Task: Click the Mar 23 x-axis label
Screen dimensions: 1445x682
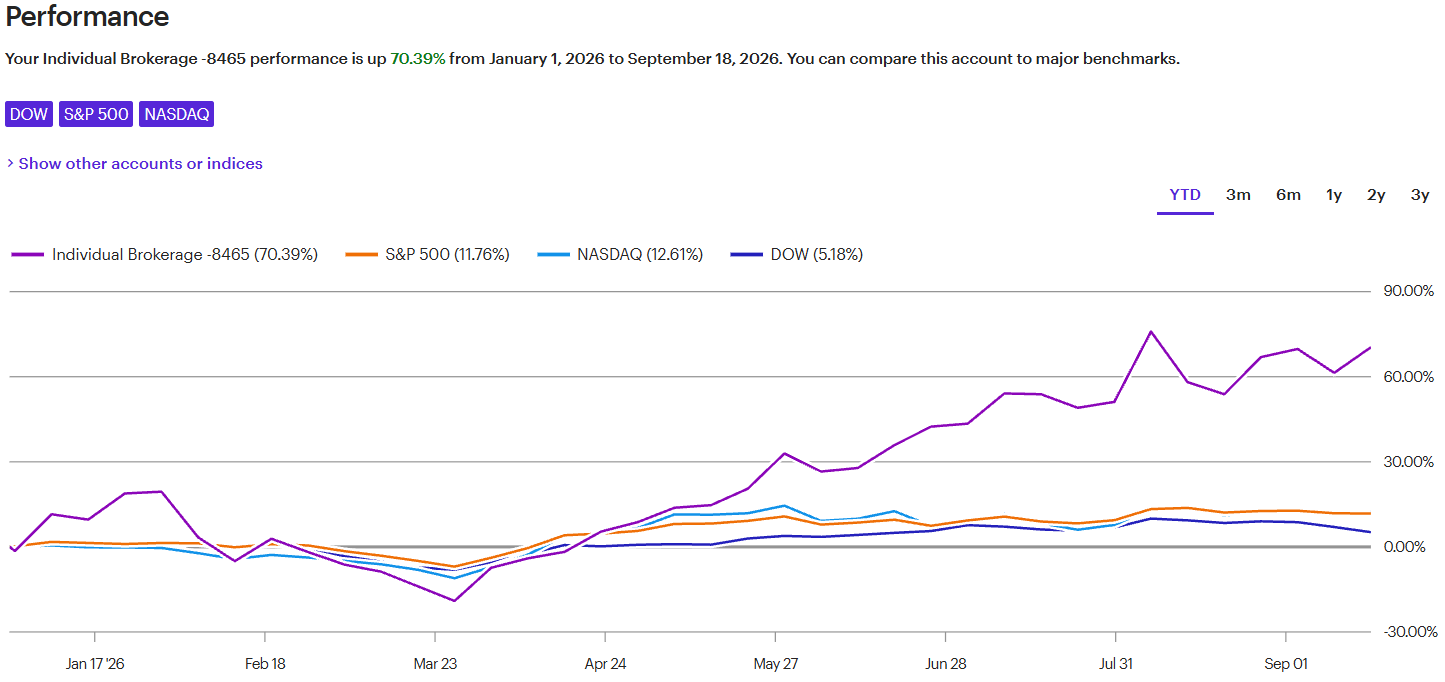Action: point(435,663)
